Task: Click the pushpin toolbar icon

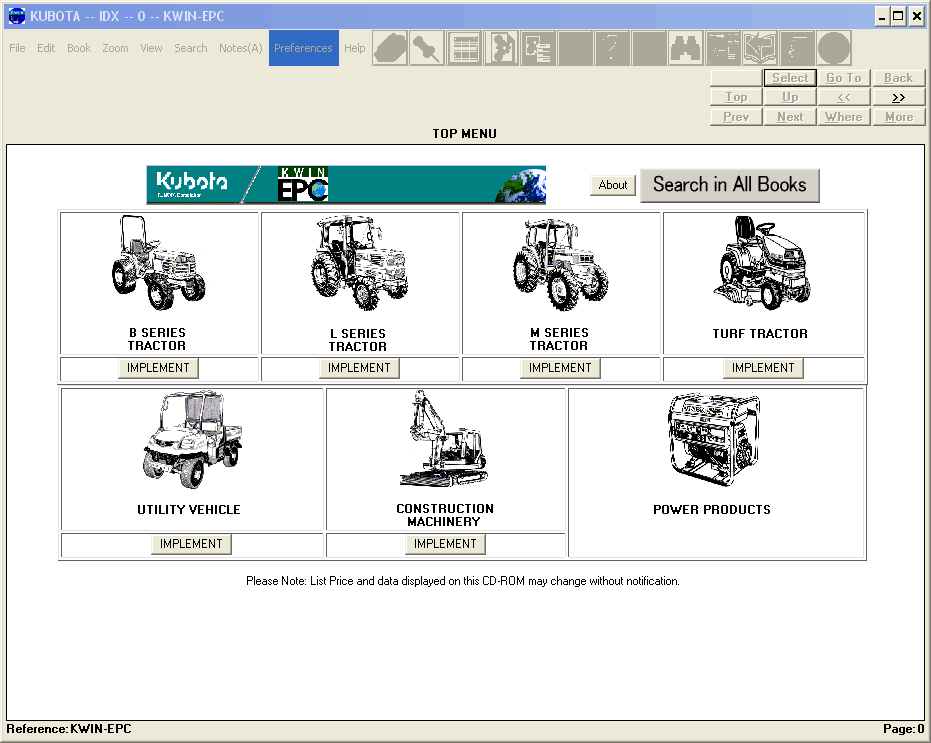Action: [427, 48]
